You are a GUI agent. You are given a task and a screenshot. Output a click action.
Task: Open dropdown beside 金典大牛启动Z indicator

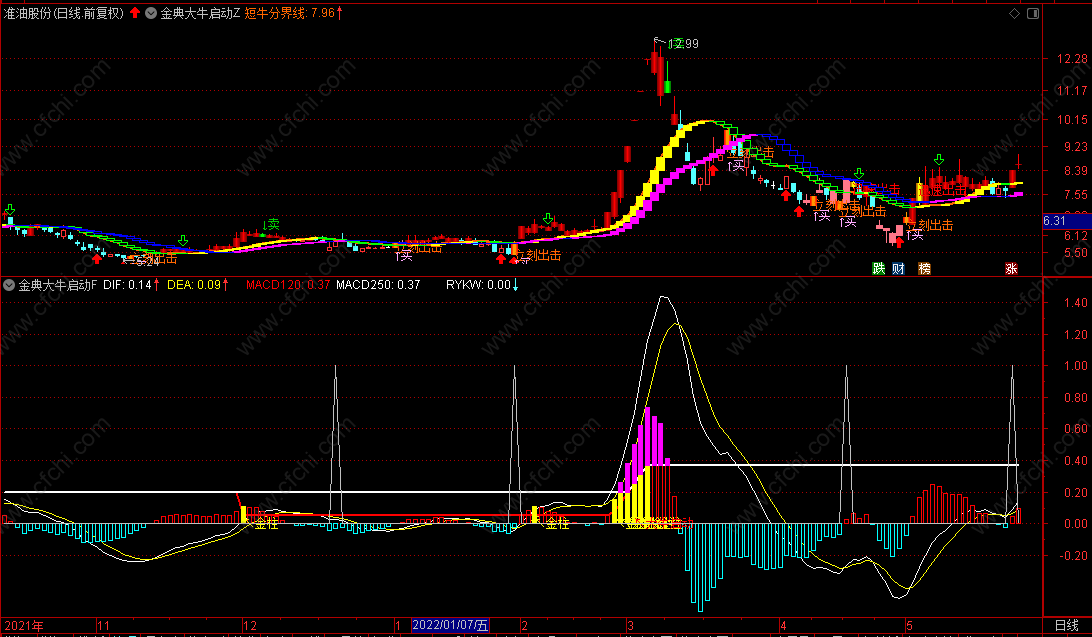point(150,13)
